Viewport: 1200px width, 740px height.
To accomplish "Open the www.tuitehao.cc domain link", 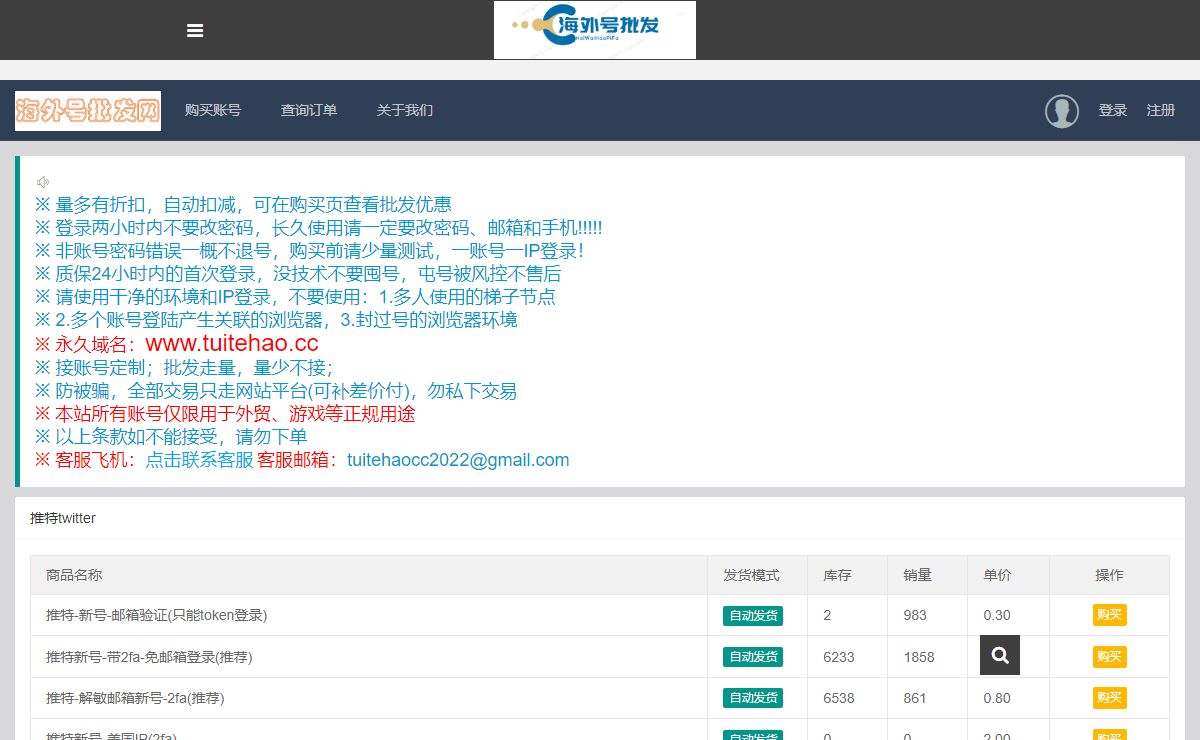I will 232,343.
